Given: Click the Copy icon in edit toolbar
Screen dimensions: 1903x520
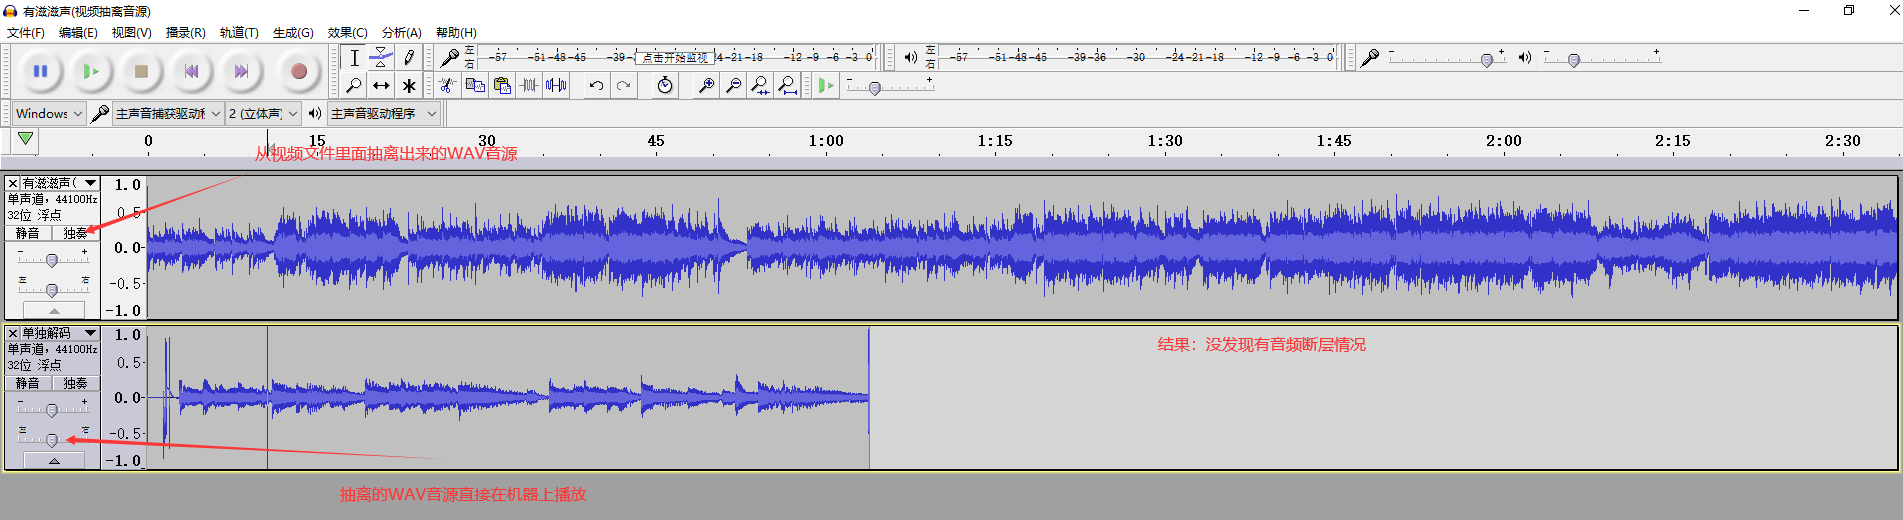Looking at the screenshot, I should [475, 85].
